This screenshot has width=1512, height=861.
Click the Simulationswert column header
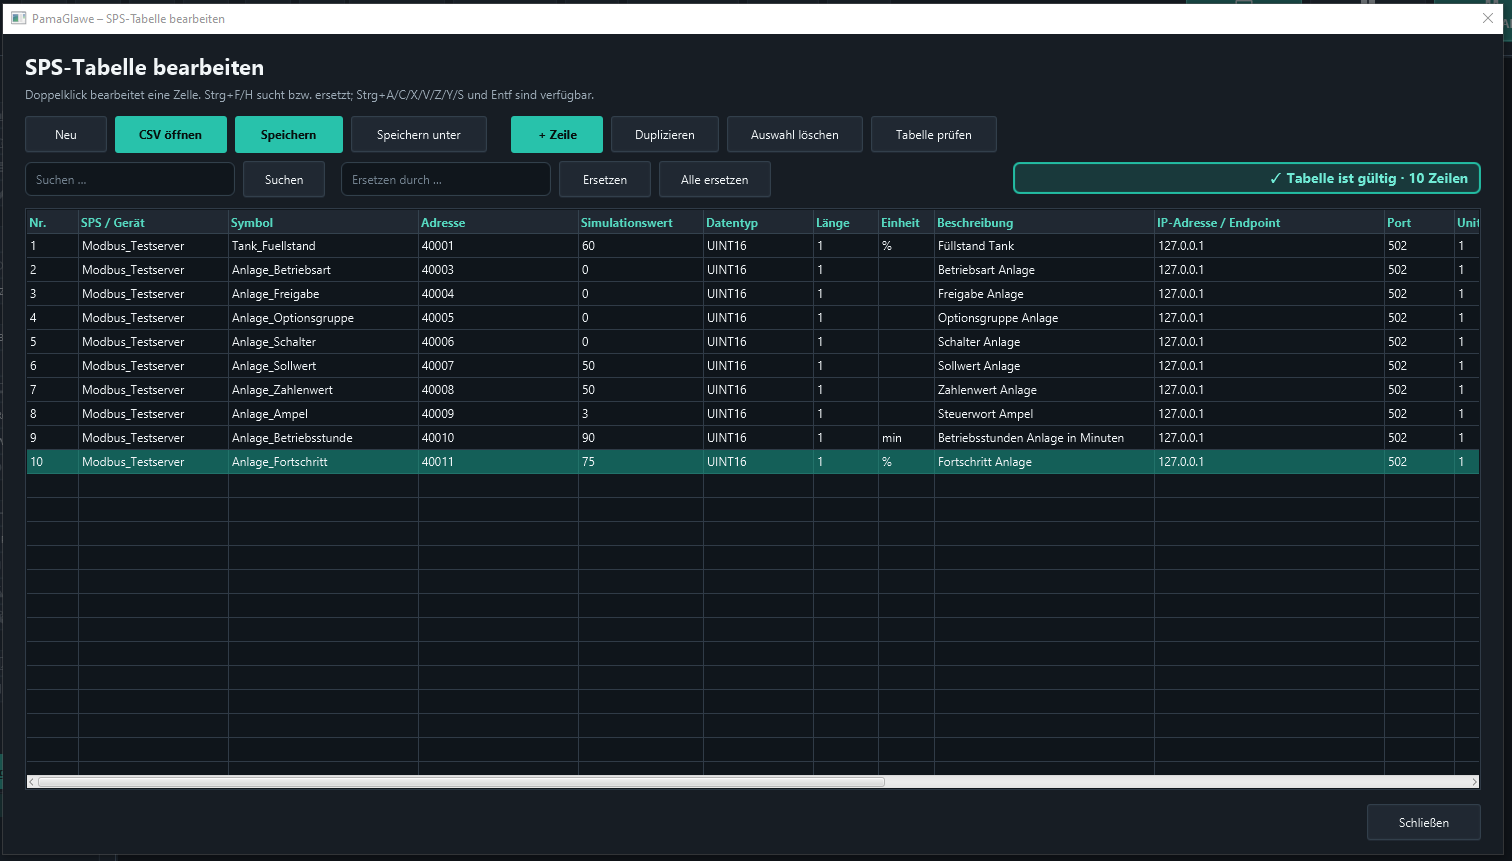tap(641, 223)
